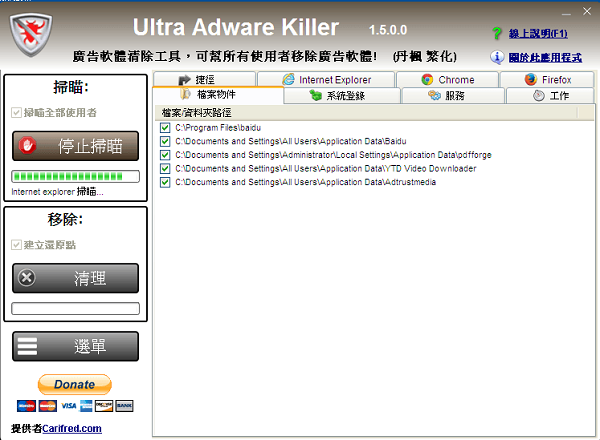Click the MasterCard icon
600x440 pixels.
(47, 406)
